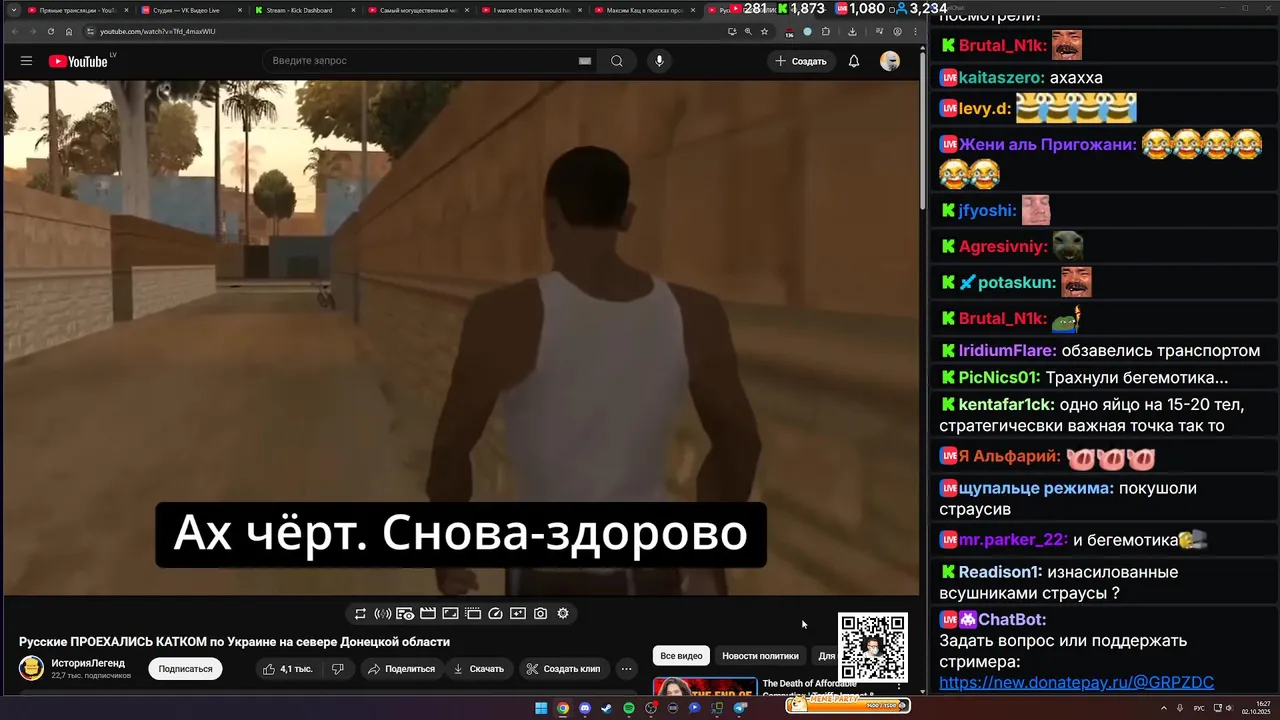Click the browser back arrow
Image resolution: width=1280 pixels, height=720 pixels.
[x=15, y=31]
